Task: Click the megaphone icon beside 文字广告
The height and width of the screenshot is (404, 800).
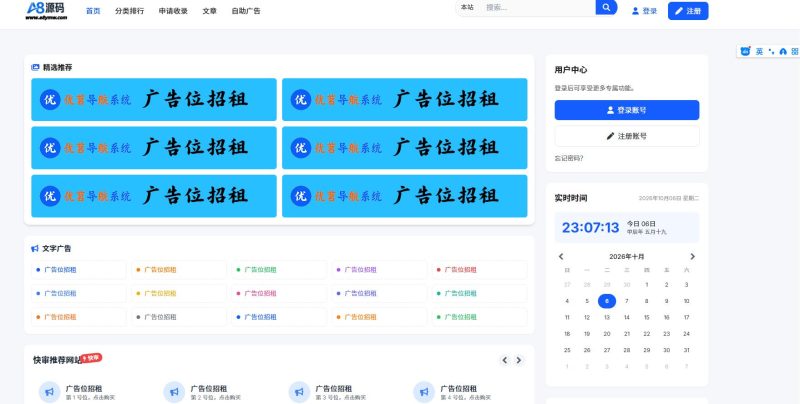Action: 35,248
